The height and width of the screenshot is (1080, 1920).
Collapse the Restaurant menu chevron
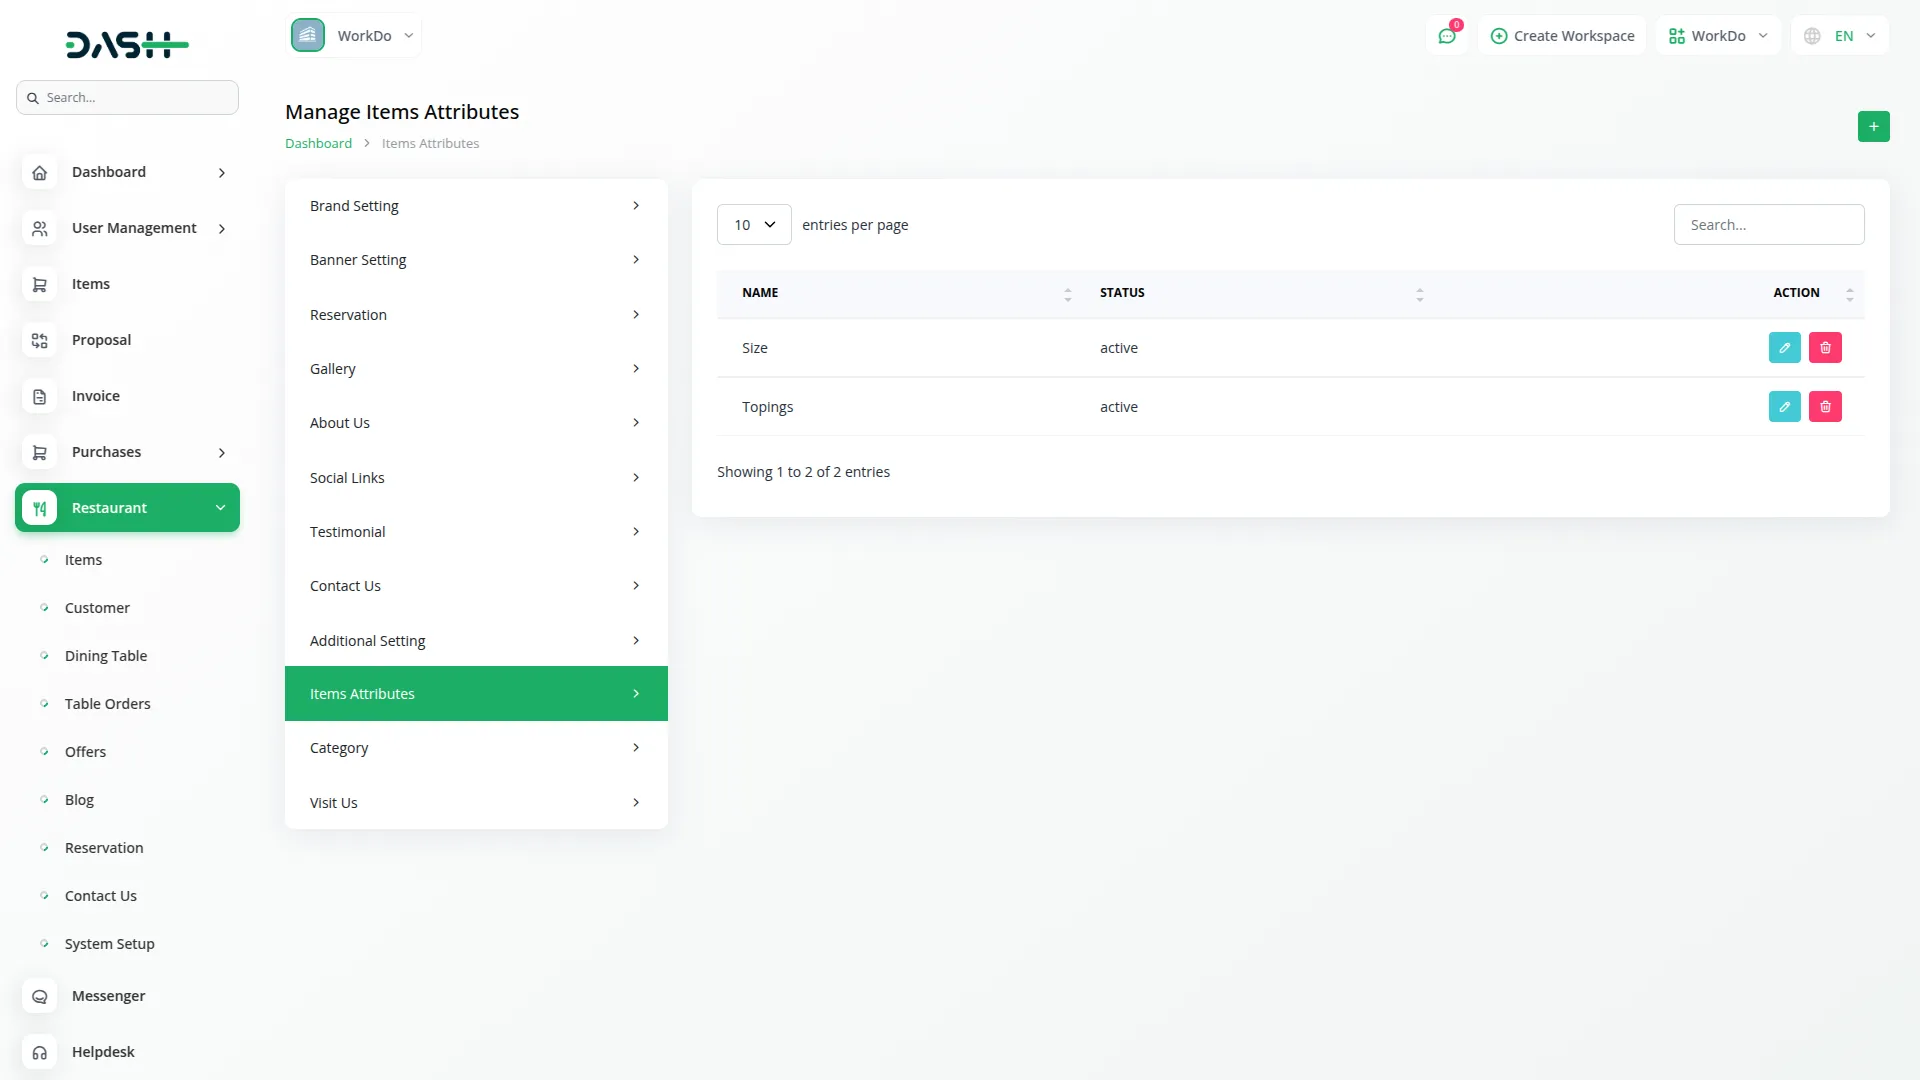coord(220,508)
